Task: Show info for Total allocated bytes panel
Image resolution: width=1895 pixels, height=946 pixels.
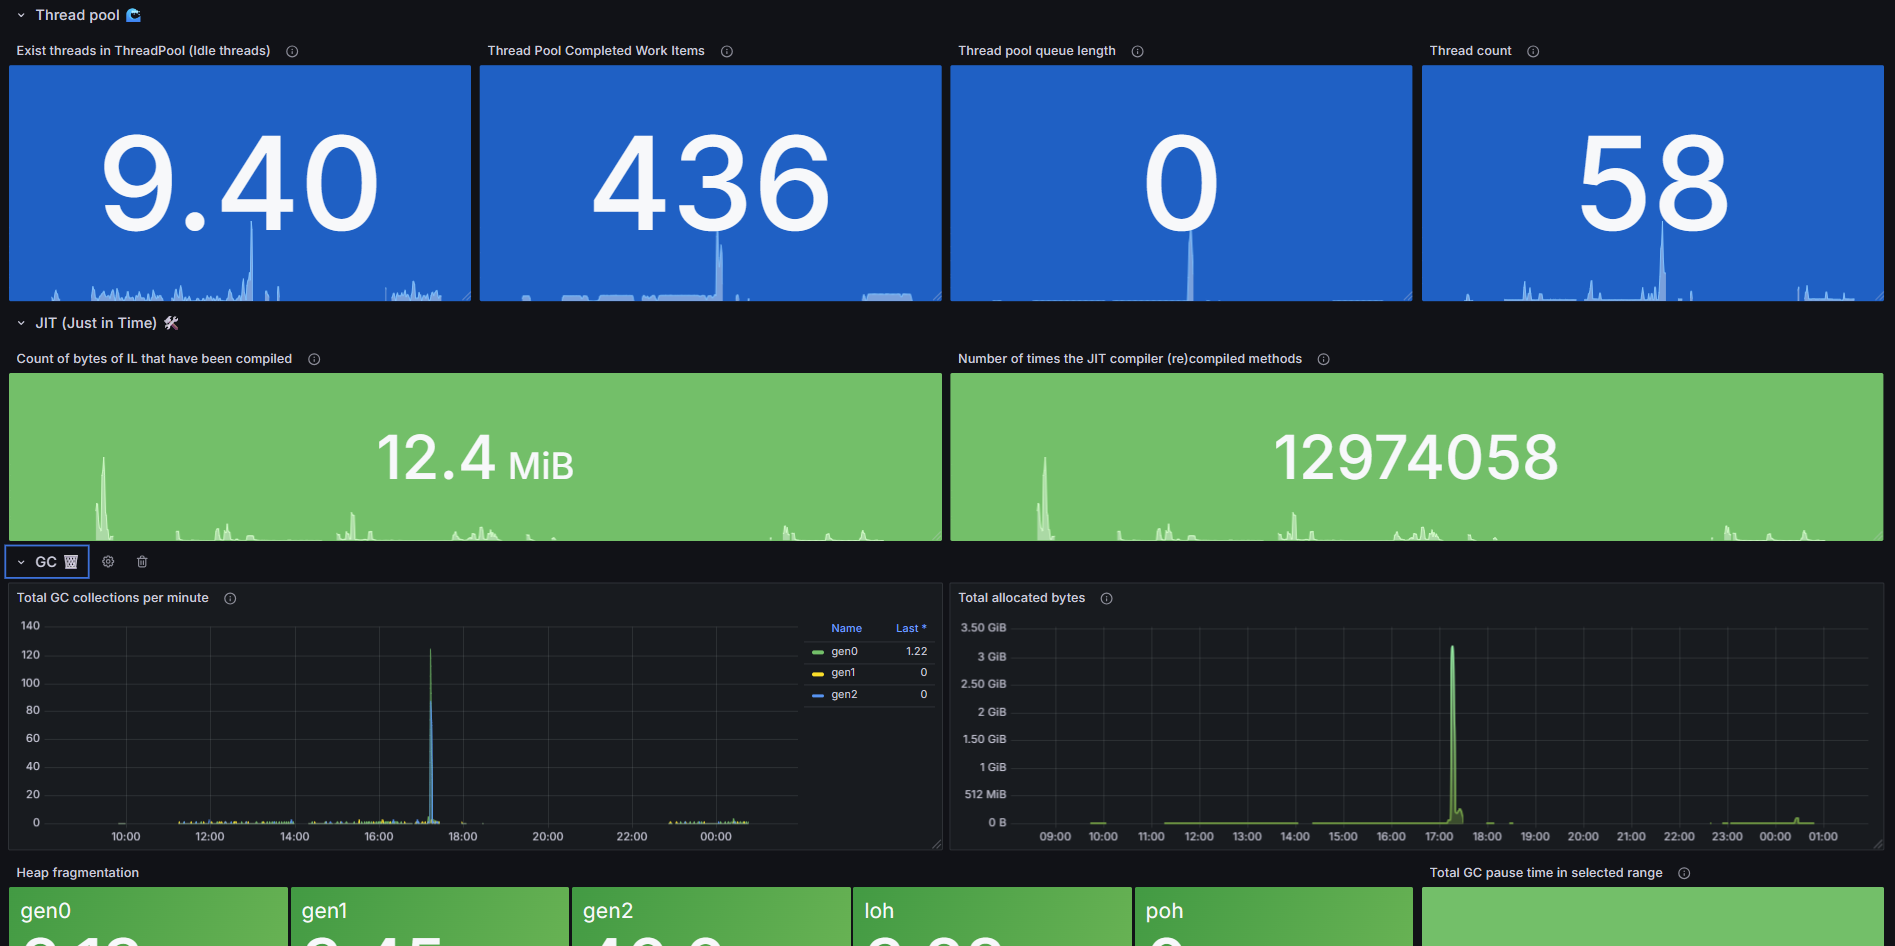Action: click(1107, 598)
